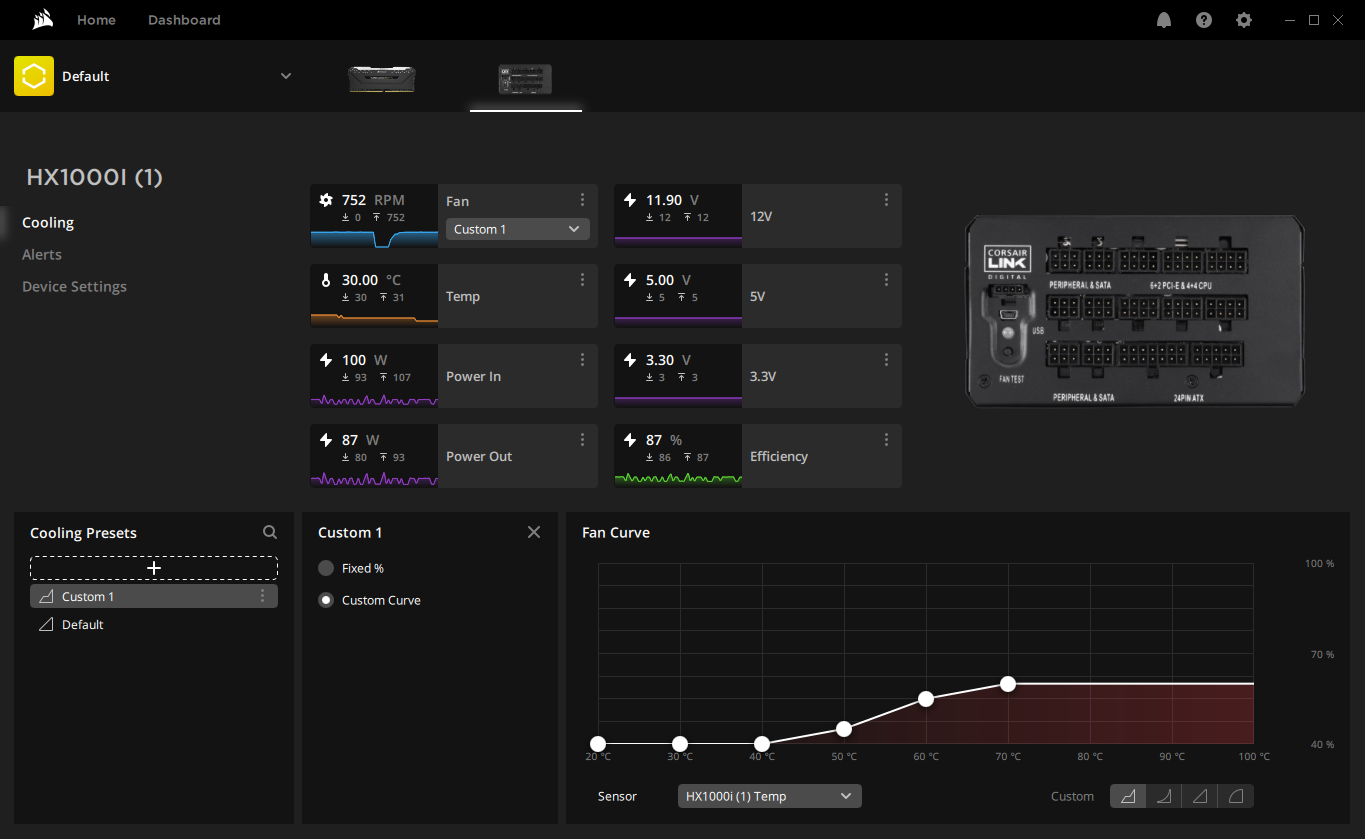Apply the third custom curve shape preset
Screen dimensions: 1365x839
pos(1200,796)
